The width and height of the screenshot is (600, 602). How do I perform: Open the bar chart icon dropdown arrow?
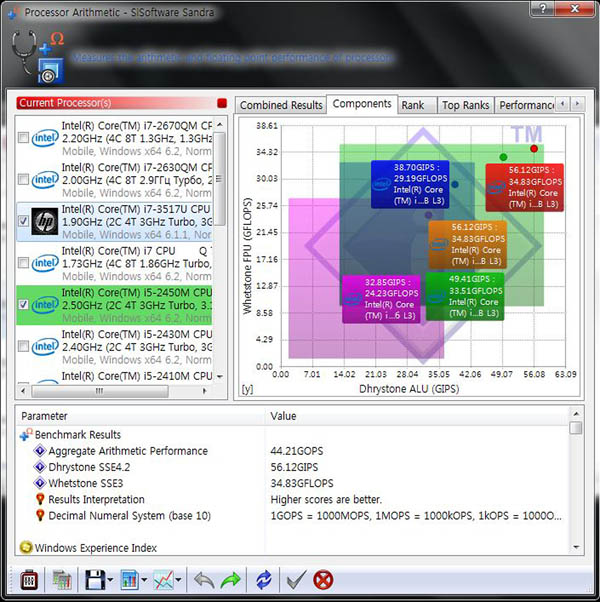click(144, 580)
